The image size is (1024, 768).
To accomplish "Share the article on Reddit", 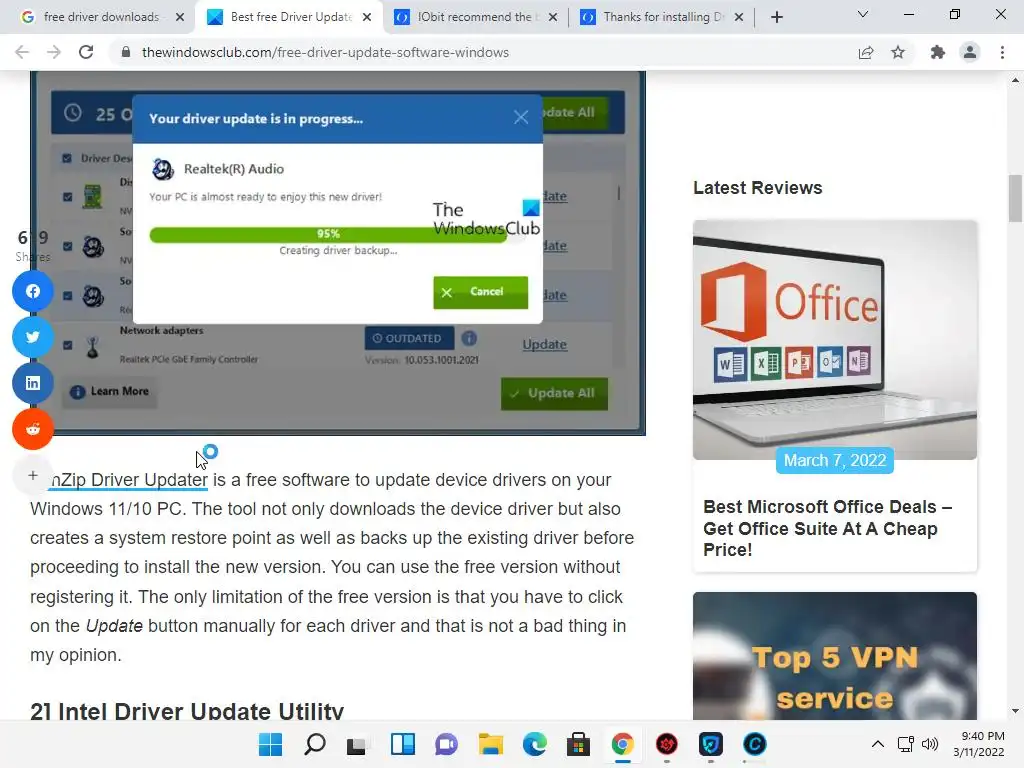I will coord(33,429).
